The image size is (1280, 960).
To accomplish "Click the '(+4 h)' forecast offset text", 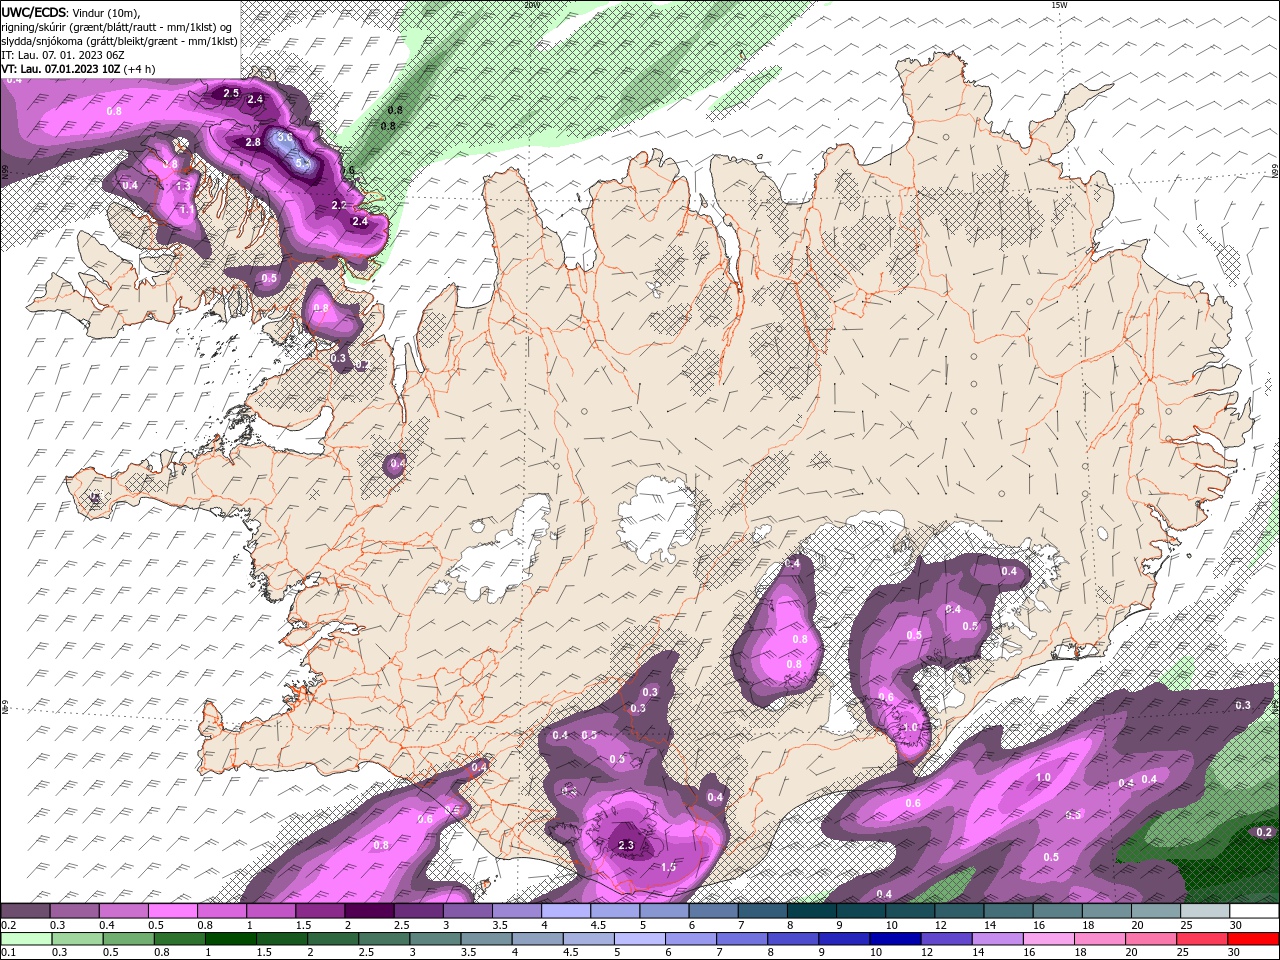I will point(141,69).
